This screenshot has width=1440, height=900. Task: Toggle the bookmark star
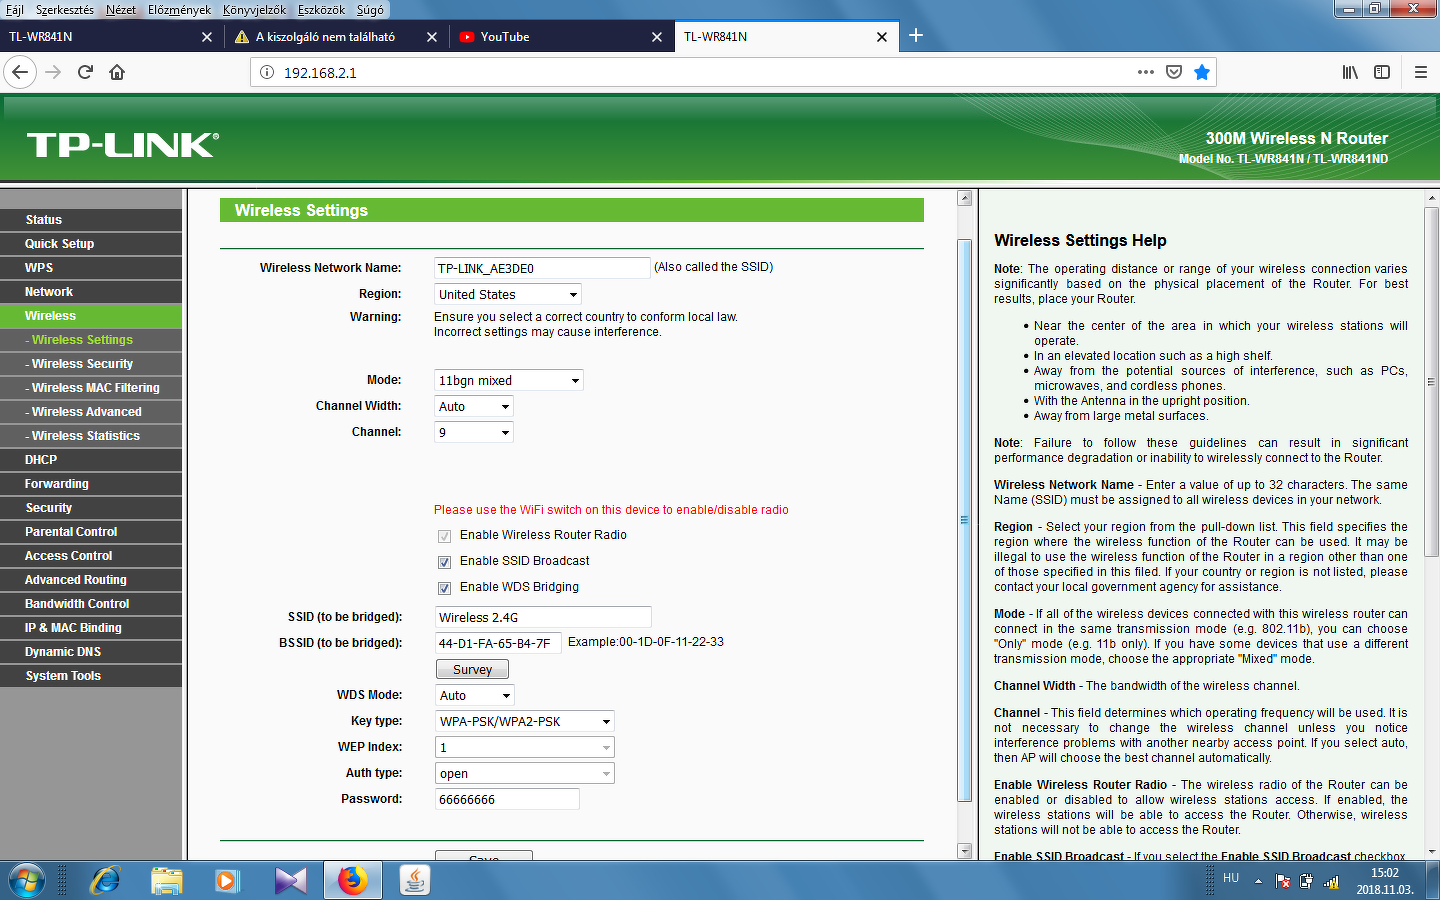[x=1202, y=72]
